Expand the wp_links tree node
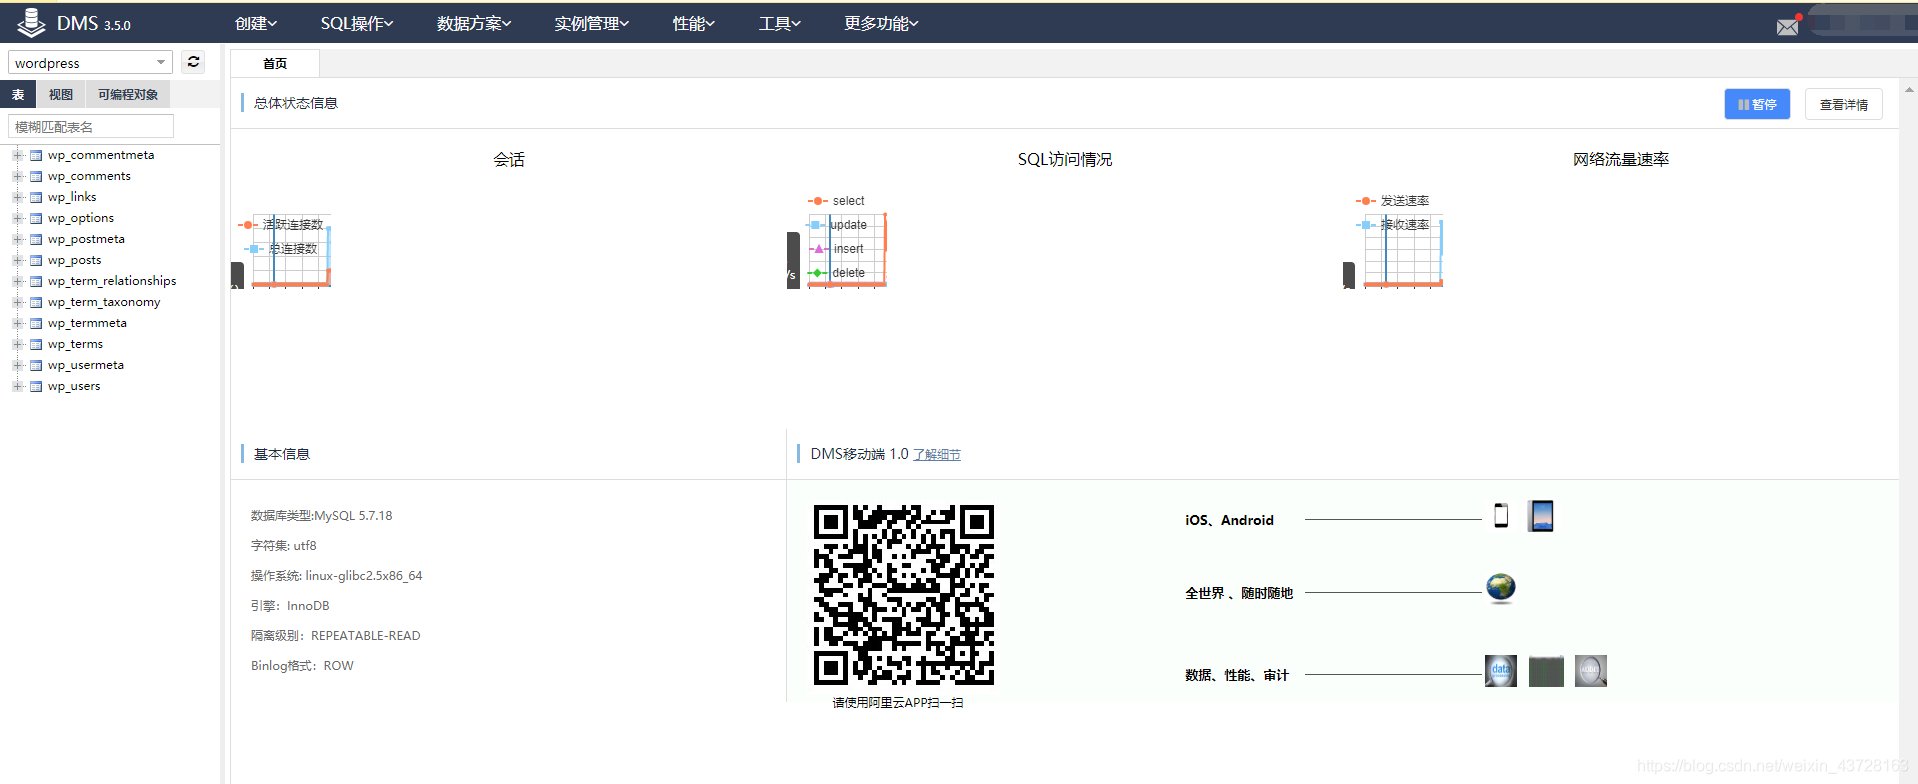This screenshot has height=784, width=1918. [17, 197]
